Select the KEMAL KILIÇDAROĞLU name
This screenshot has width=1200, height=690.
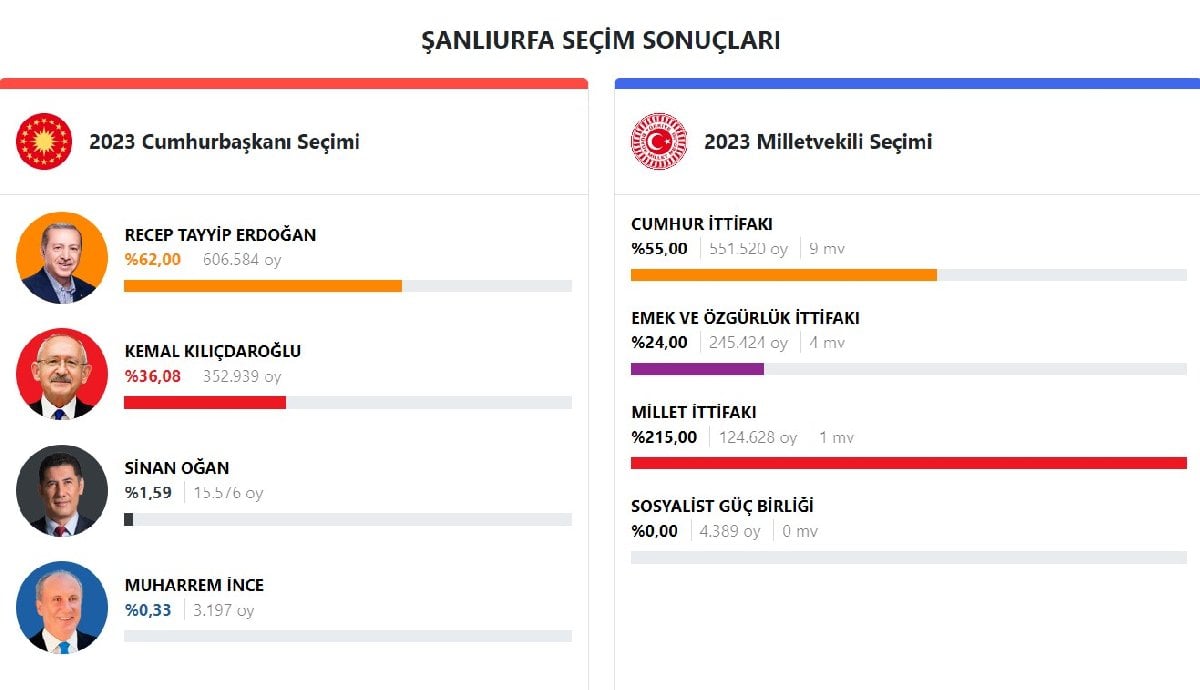[x=212, y=351]
